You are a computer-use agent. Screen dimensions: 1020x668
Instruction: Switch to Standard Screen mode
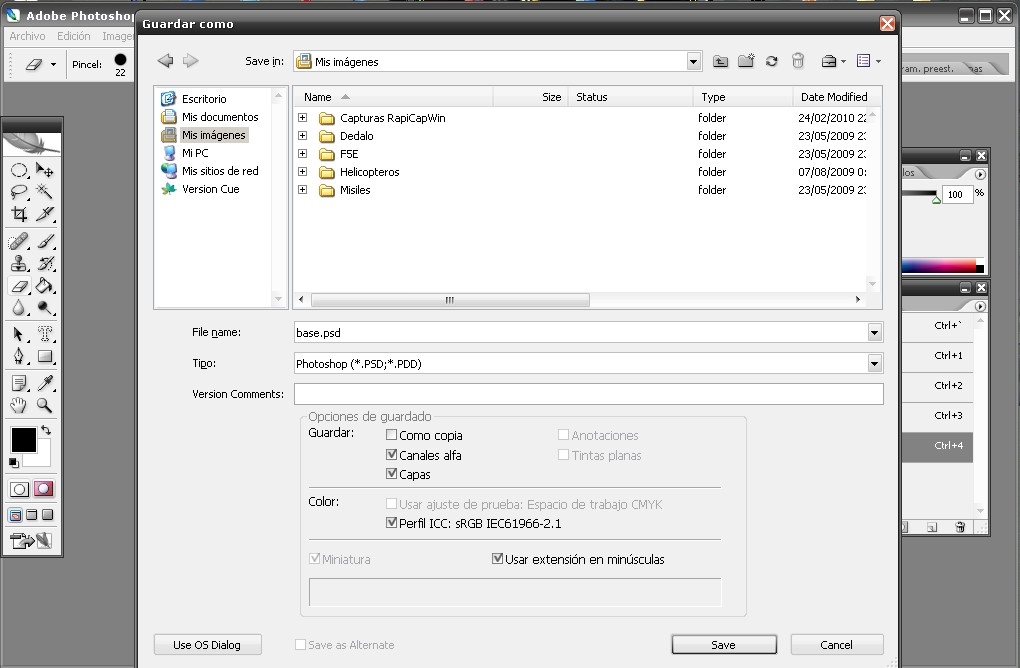pos(15,515)
